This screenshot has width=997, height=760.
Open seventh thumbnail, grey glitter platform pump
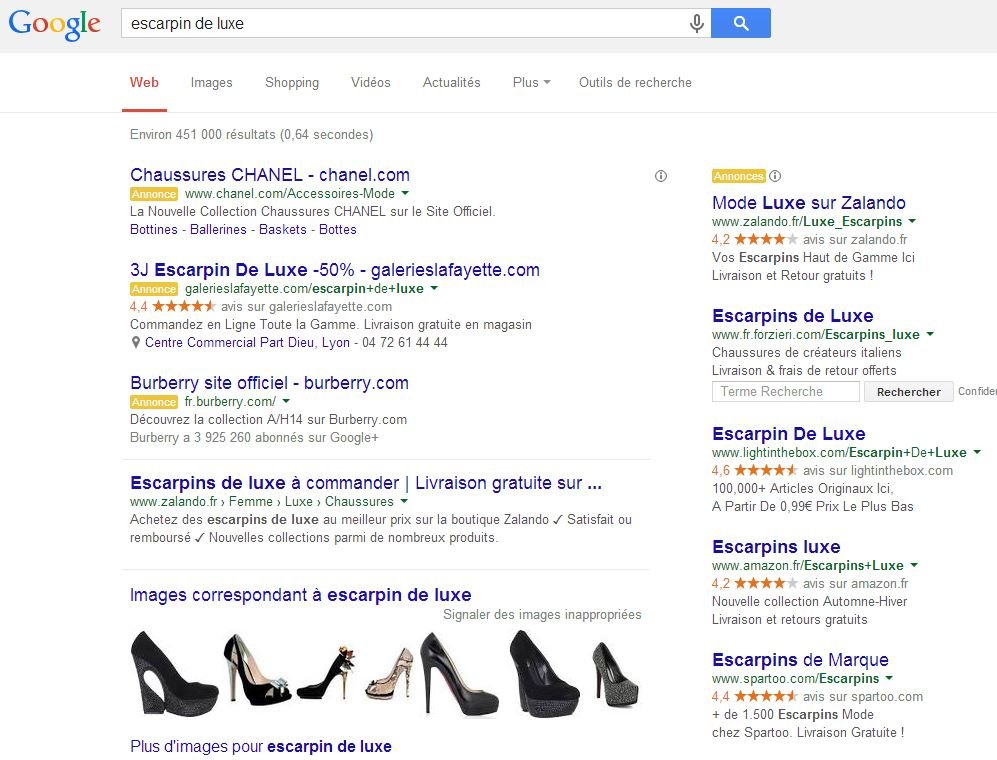(x=615, y=674)
